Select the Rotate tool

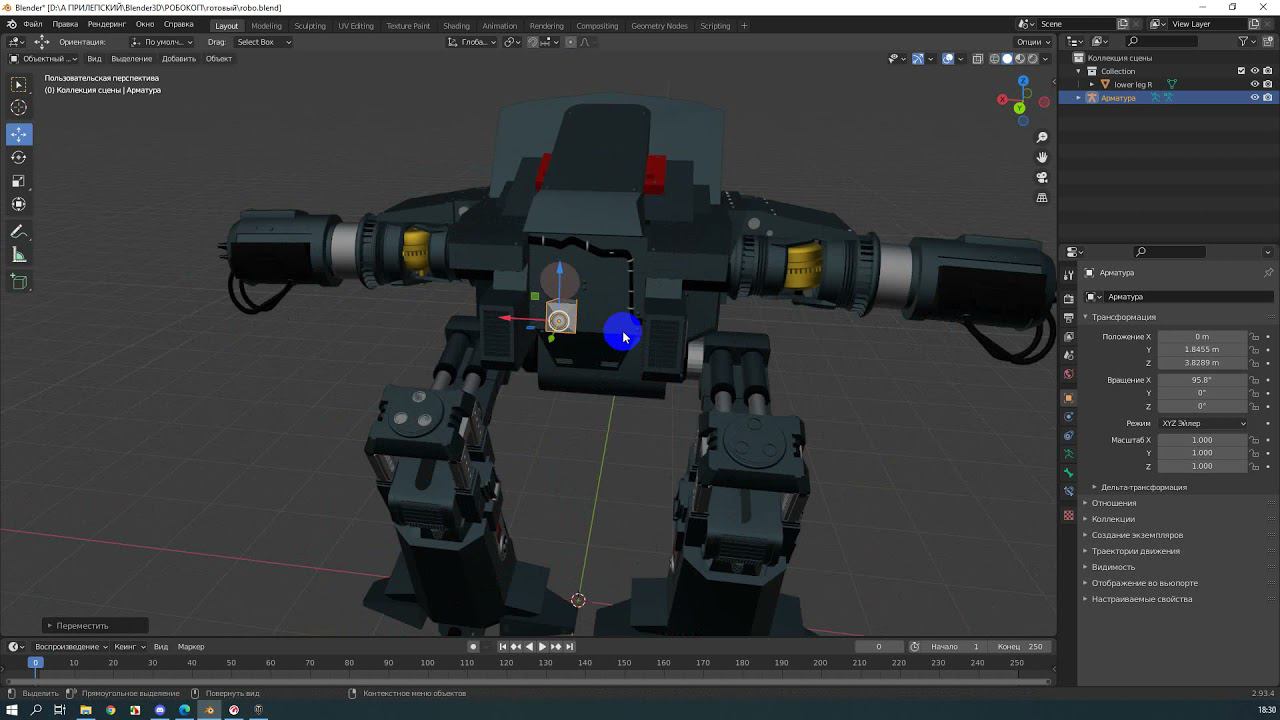pyautogui.click(x=19, y=158)
